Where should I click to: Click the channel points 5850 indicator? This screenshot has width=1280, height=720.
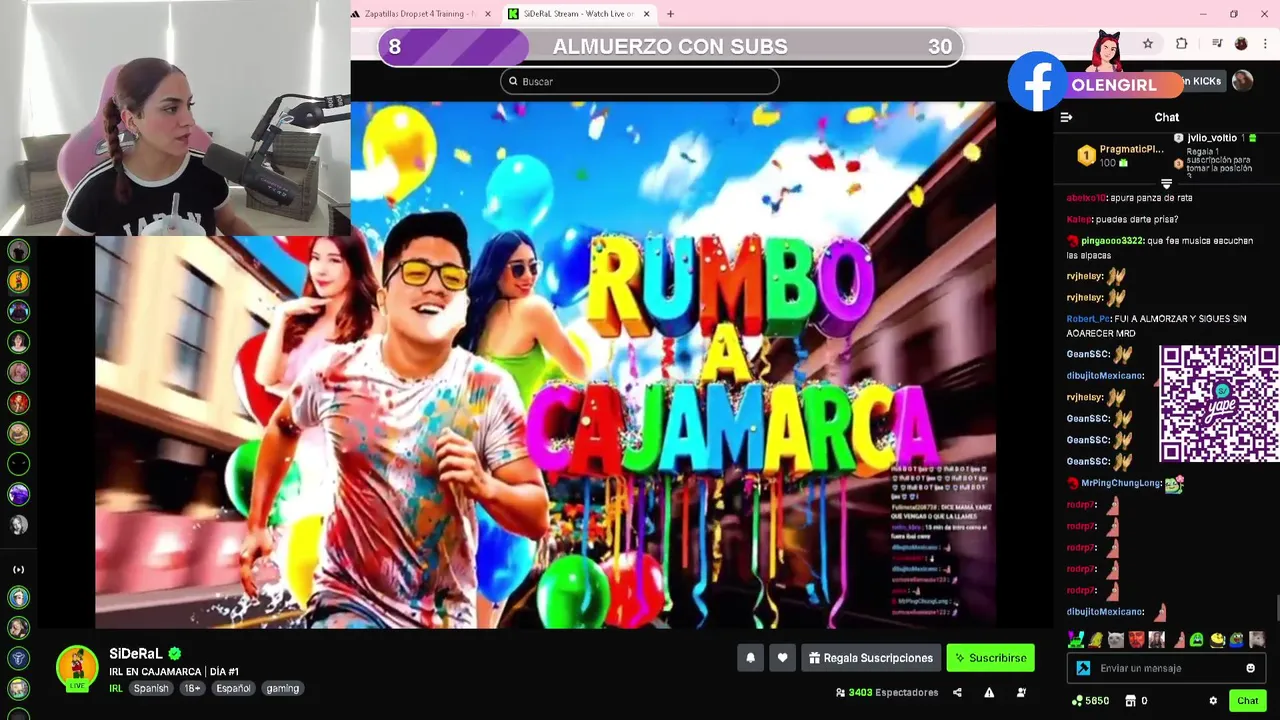point(1090,701)
